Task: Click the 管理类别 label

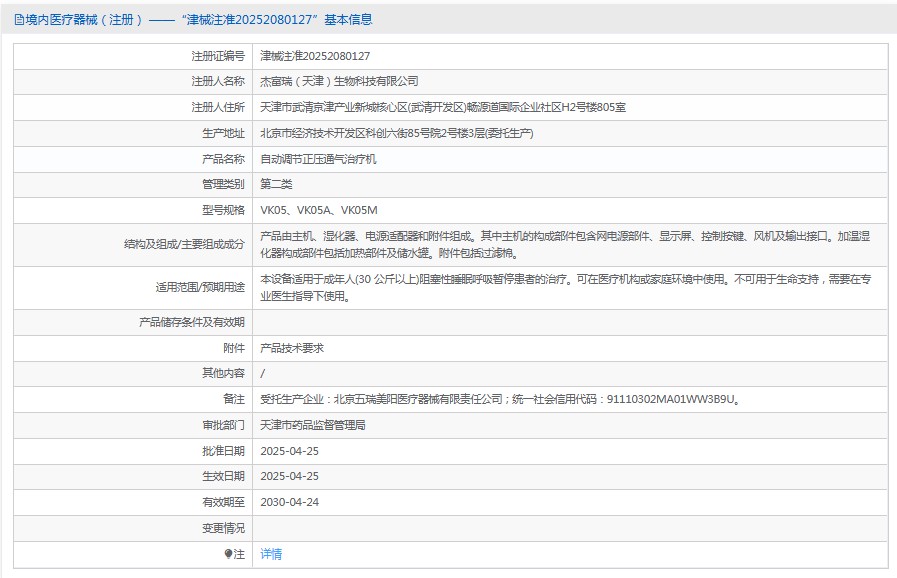Action: click(223, 184)
